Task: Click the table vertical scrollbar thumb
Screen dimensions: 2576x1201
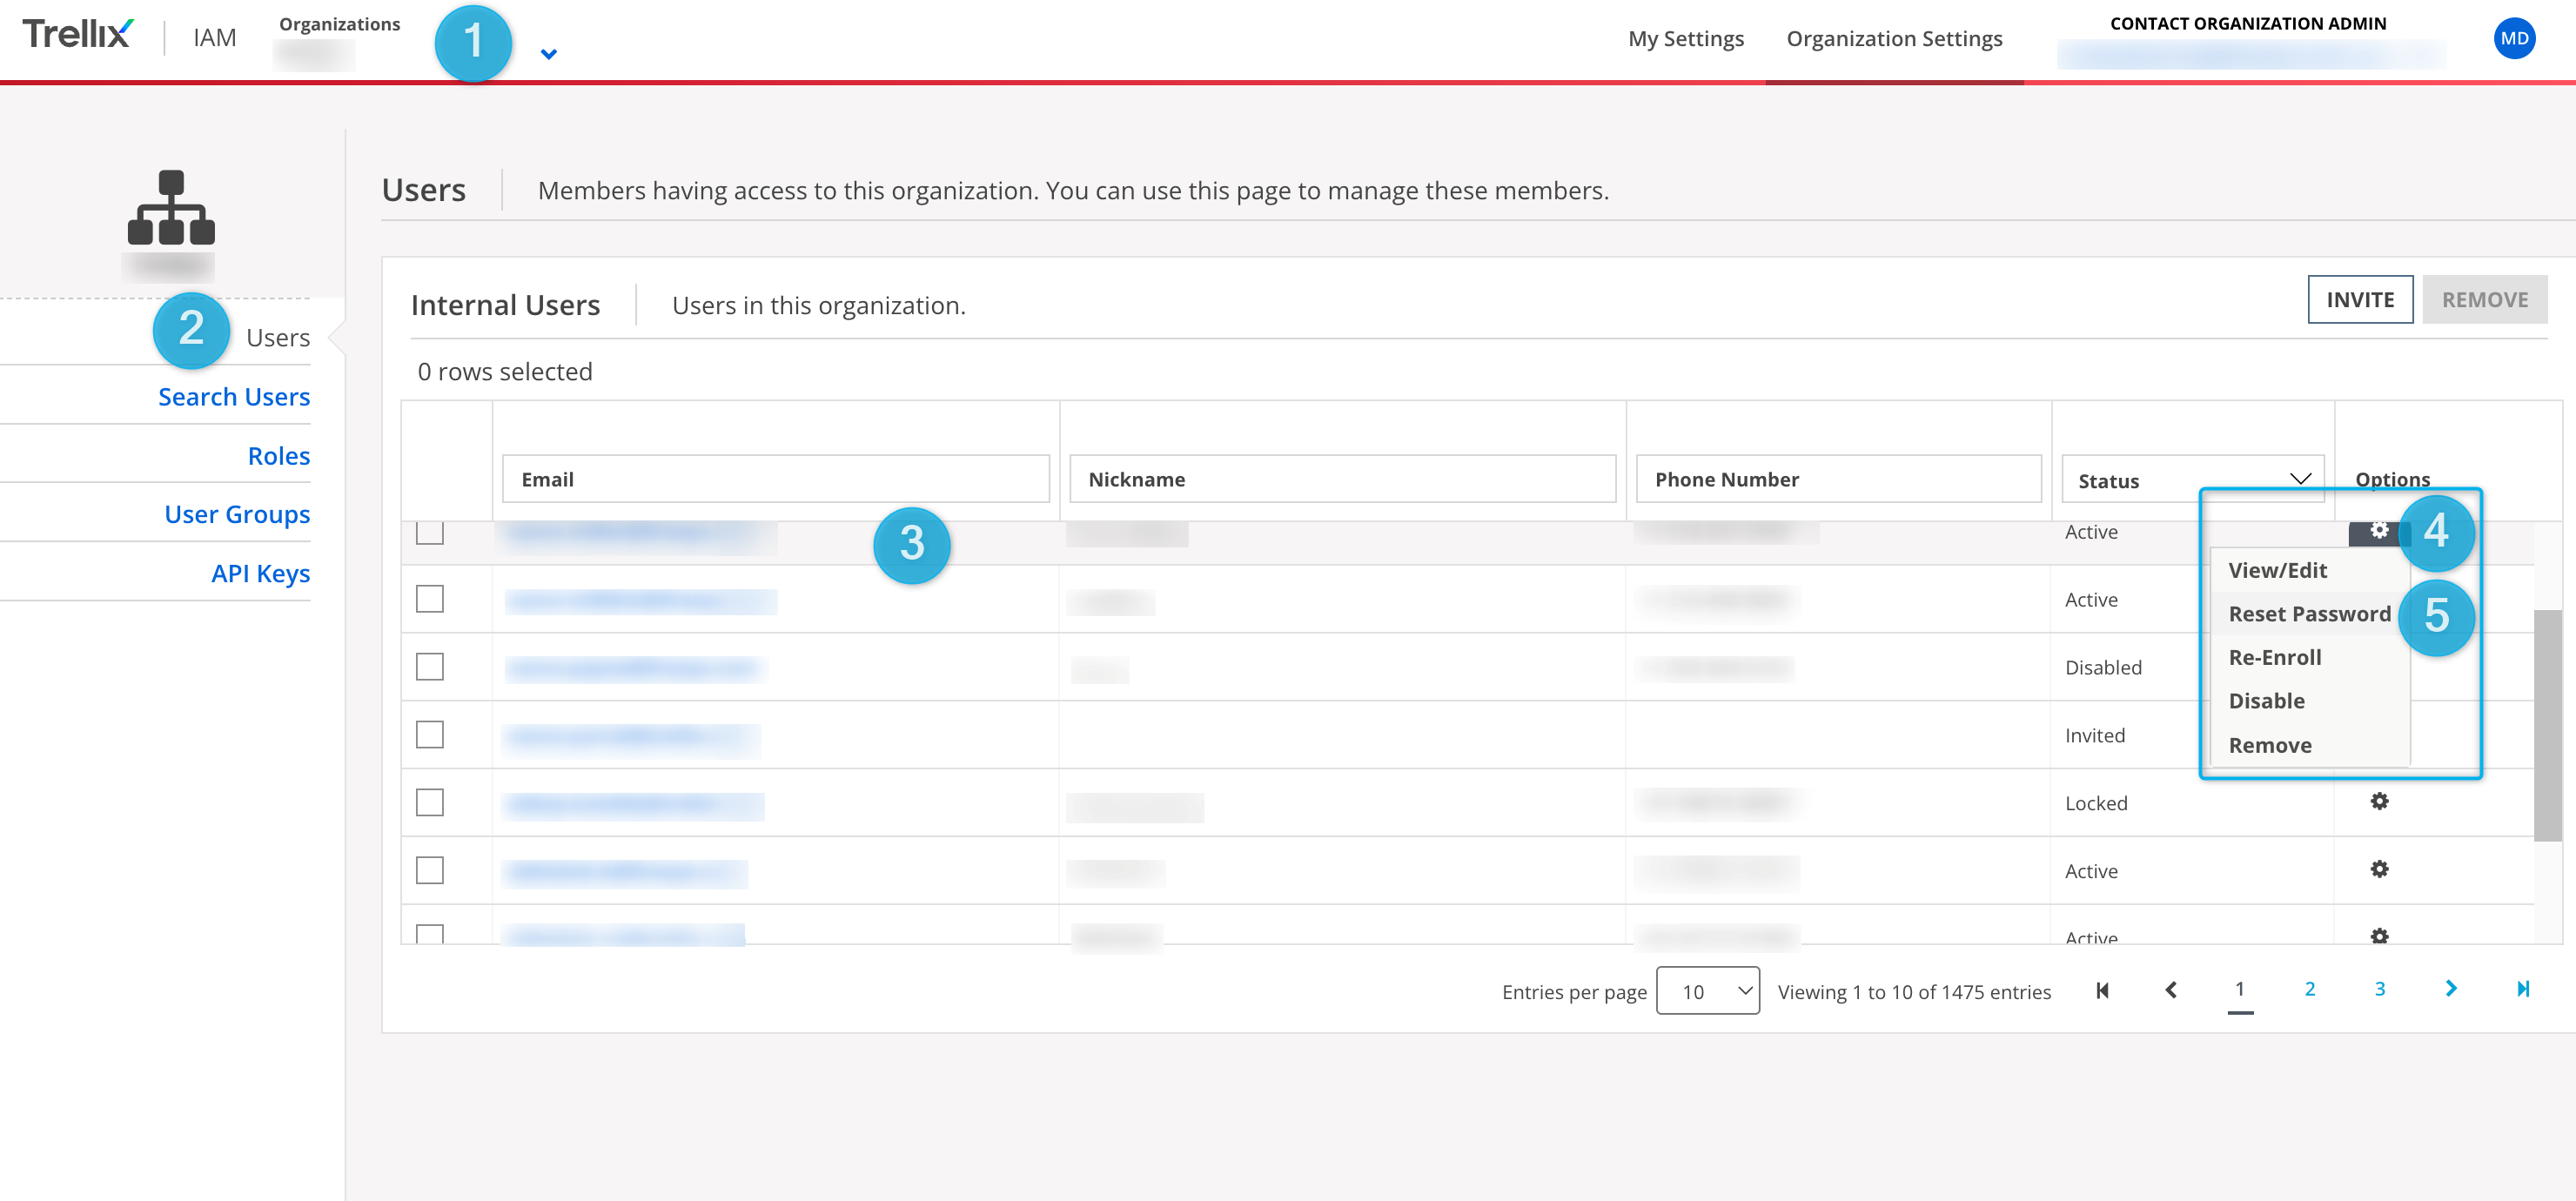Action: pos(2547,725)
